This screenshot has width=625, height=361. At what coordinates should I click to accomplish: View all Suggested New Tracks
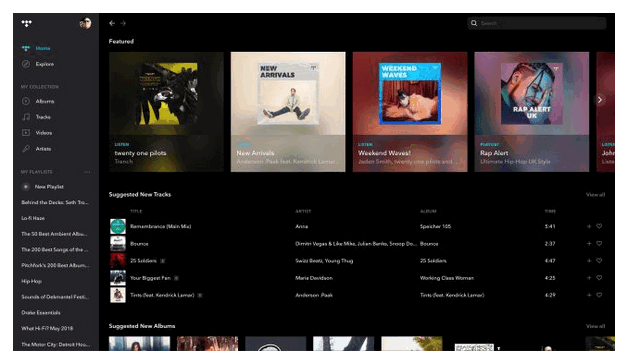click(596, 194)
